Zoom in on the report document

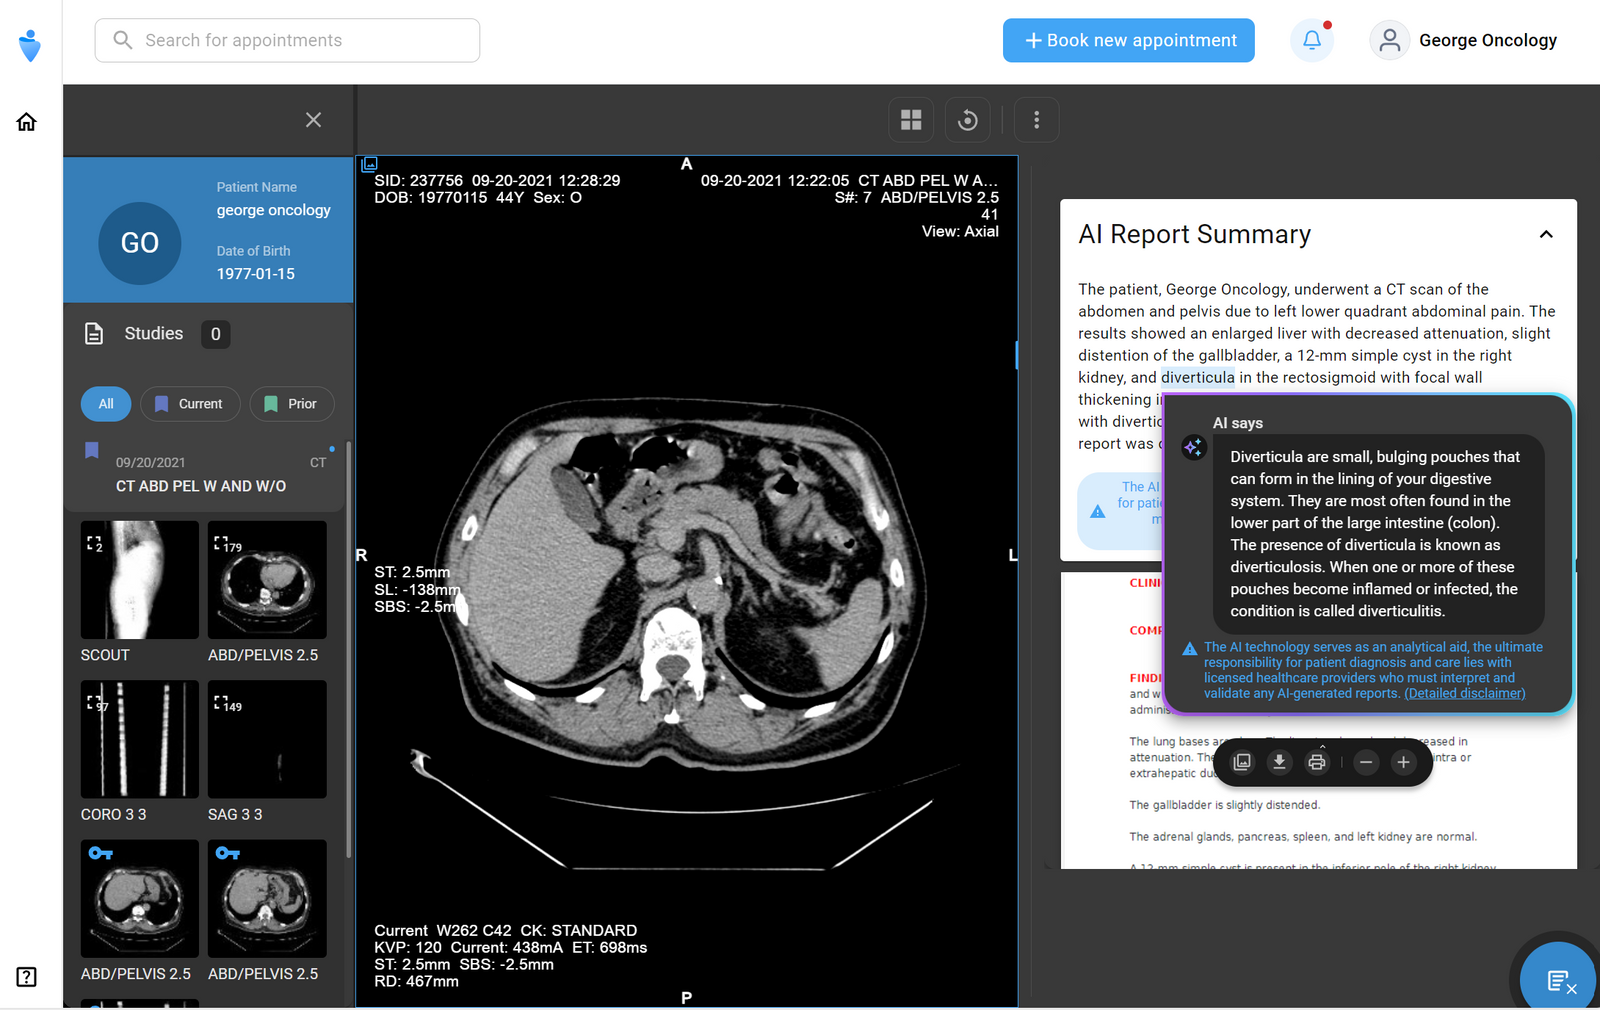[1403, 762]
